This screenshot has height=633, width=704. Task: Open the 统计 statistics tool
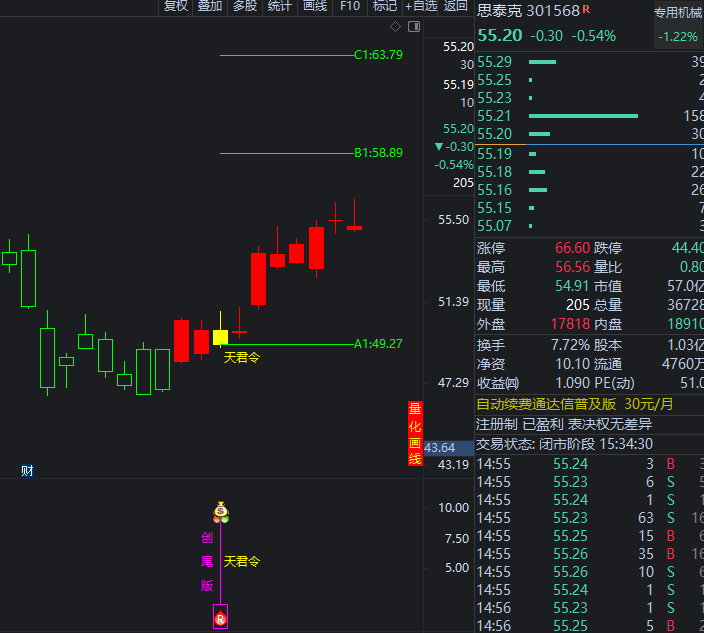click(x=280, y=6)
